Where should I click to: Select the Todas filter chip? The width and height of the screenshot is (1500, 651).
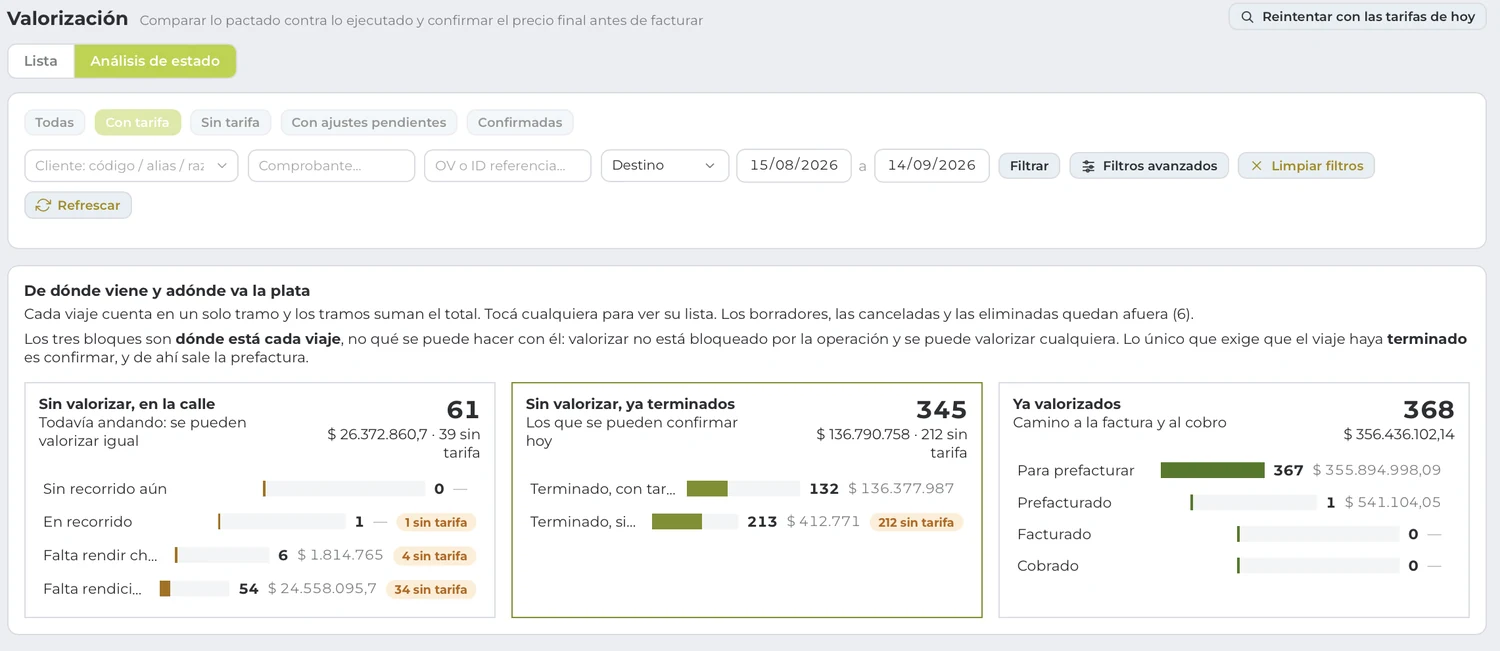coord(54,122)
